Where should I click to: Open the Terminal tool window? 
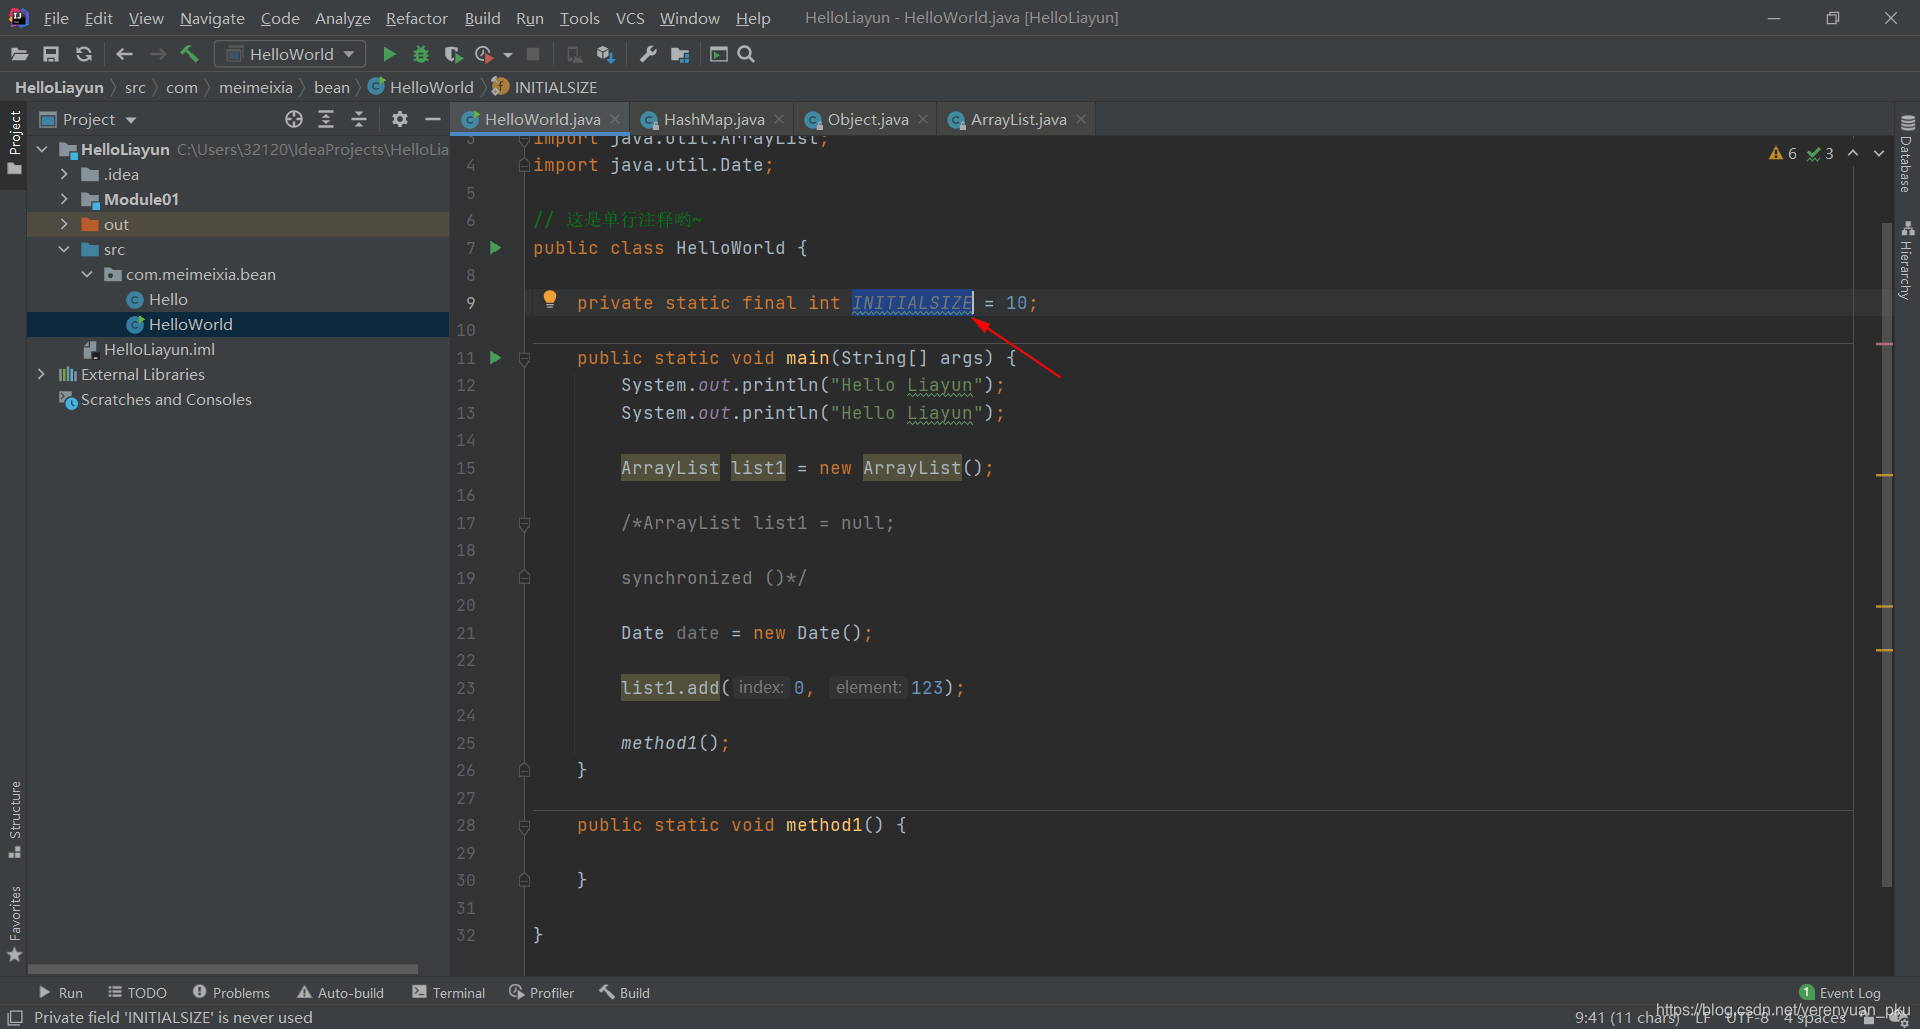(448, 993)
